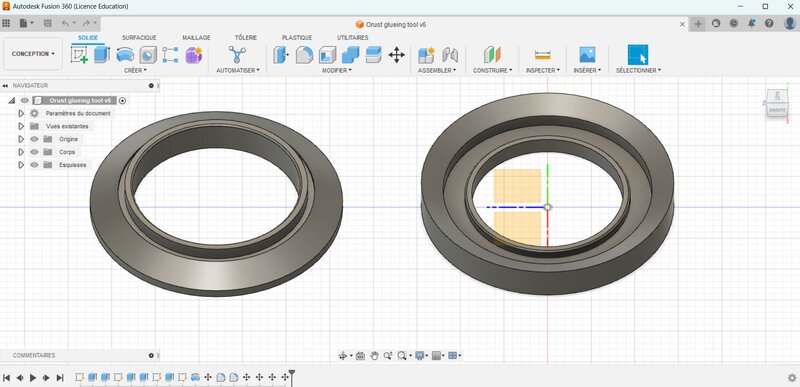Image resolution: width=800 pixels, height=387 pixels.
Task: Switch to the Tôlerie tab
Action: [246, 38]
